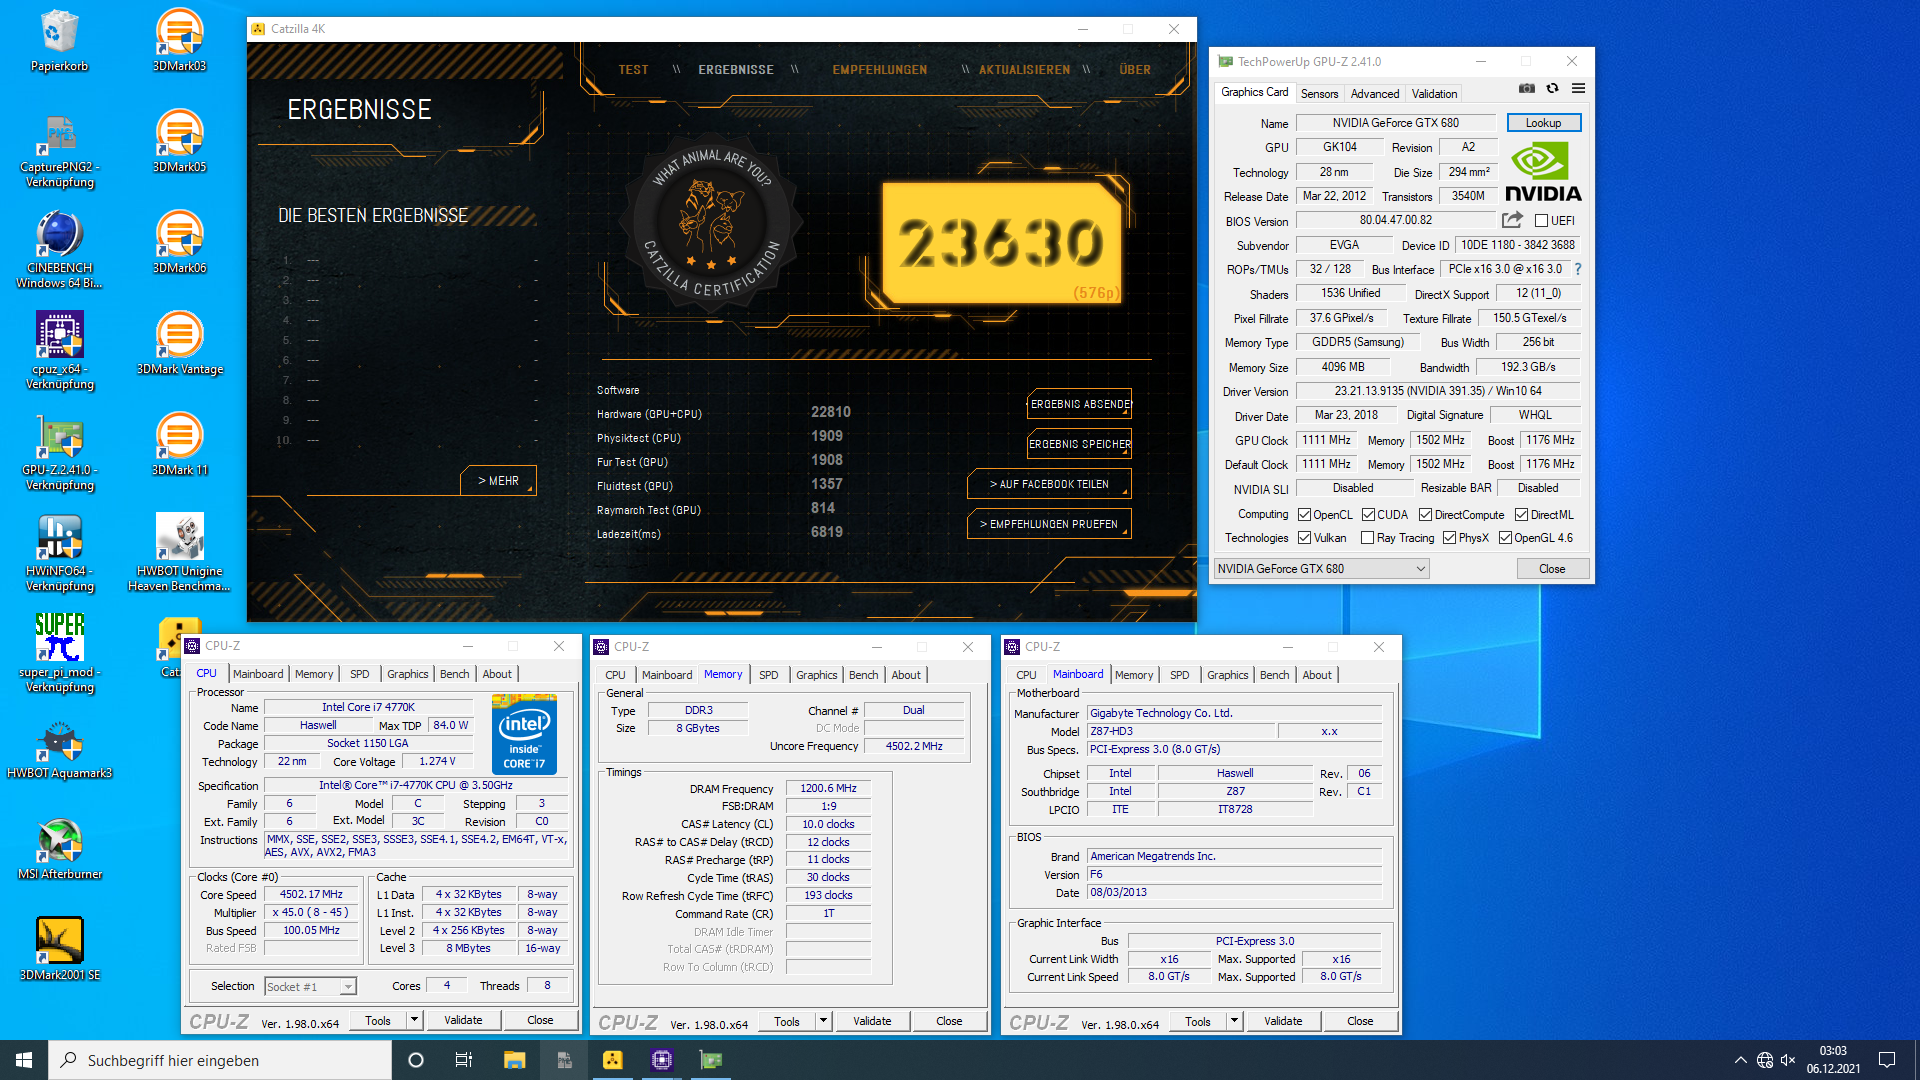Select EMPFEHLUNGEN in the Catzilla menu
1920x1080 pixels.
[x=879, y=70]
